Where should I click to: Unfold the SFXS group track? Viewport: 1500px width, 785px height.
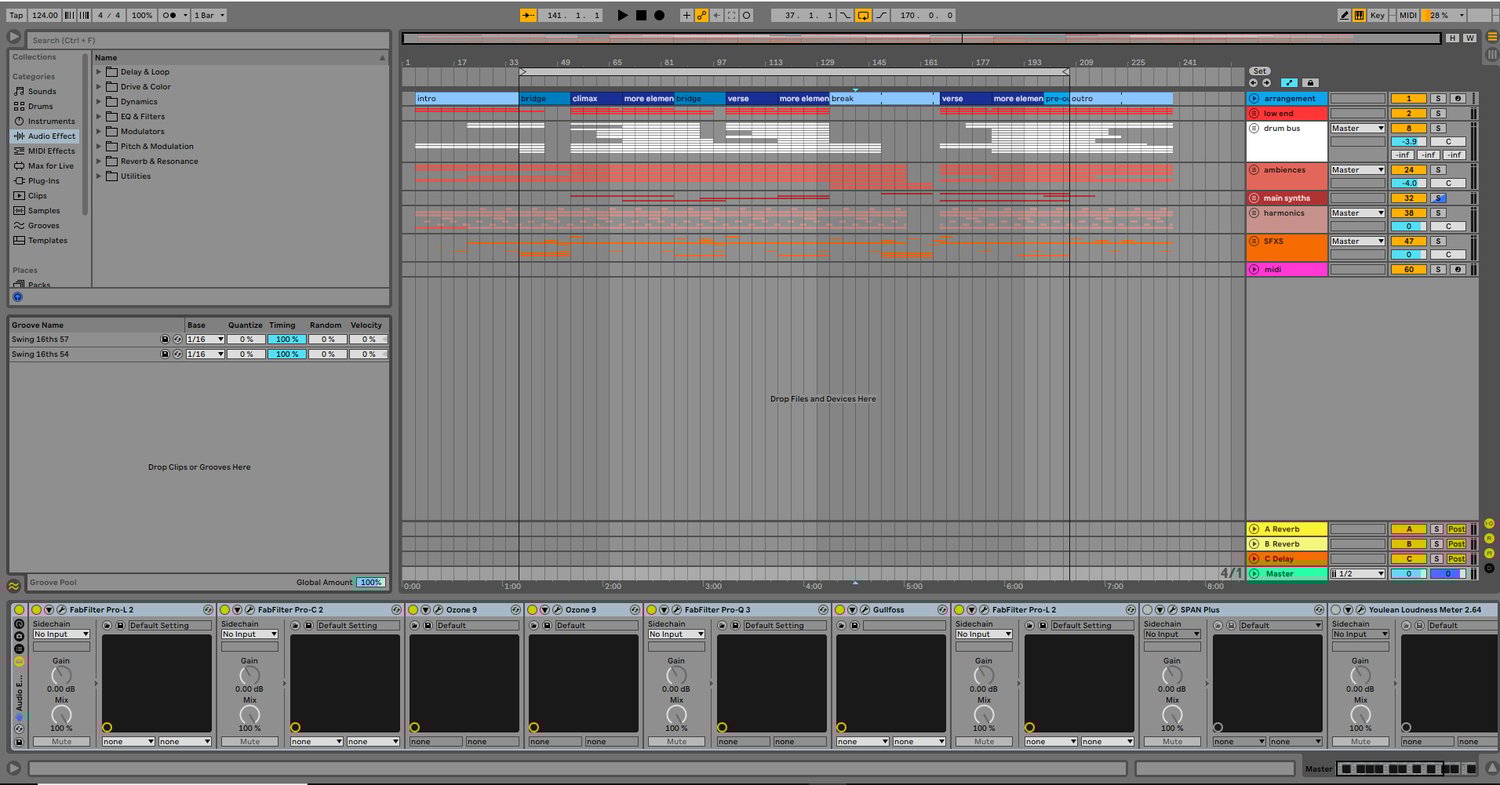point(1254,241)
